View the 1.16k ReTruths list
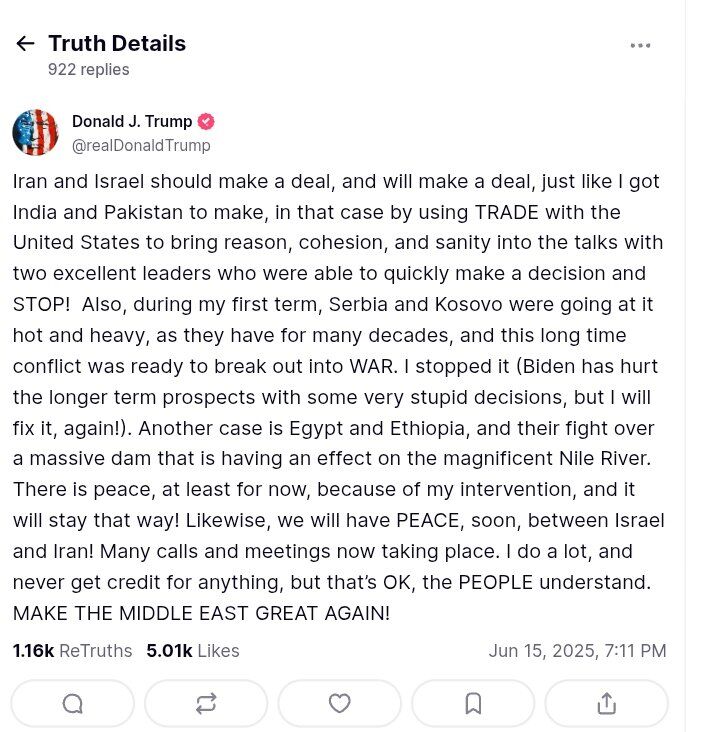Image resolution: width=720 pixels, height=732 pixels. click(72, 651)
